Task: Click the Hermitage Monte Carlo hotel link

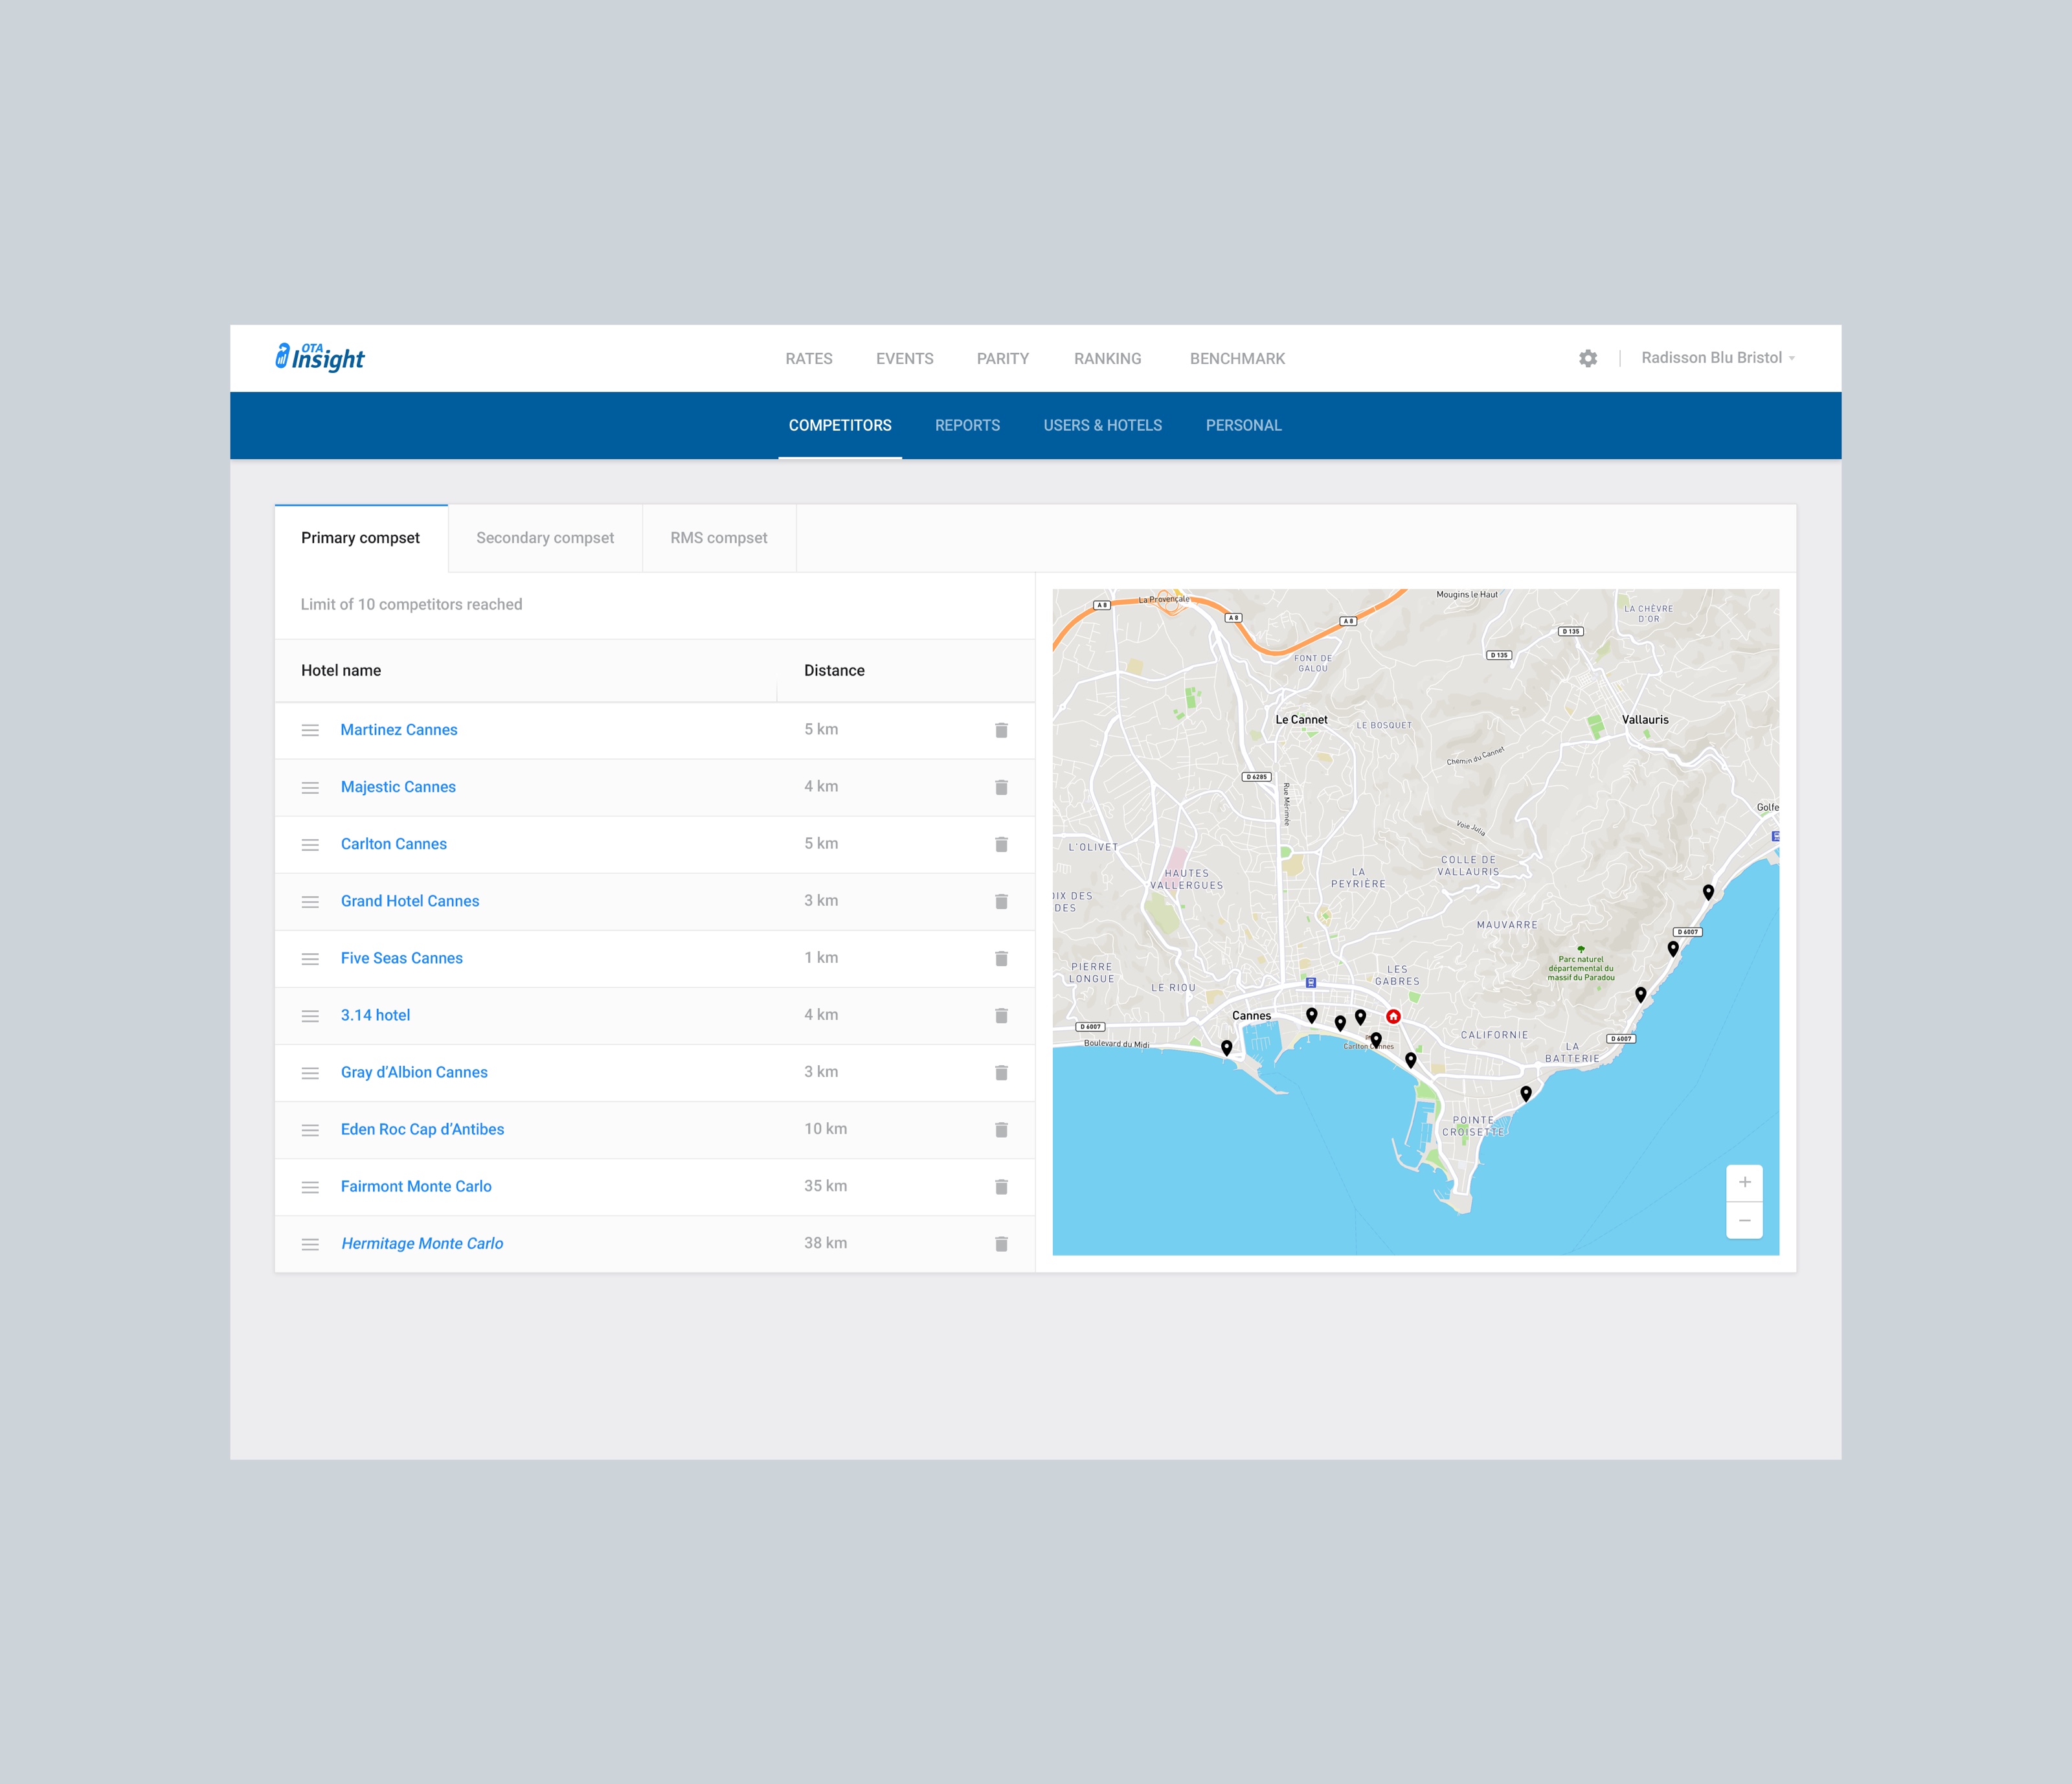Action: tap(421, 1243)
